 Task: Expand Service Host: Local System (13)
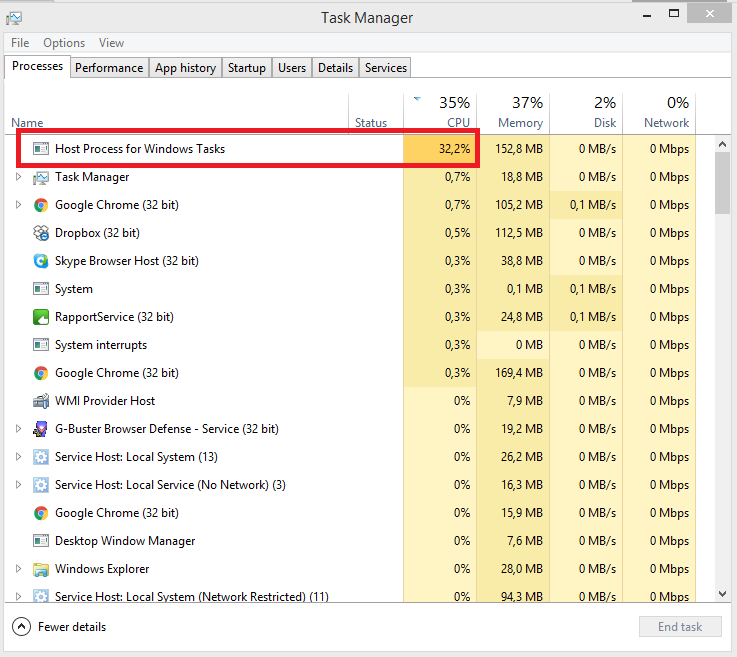click(18, 457)
